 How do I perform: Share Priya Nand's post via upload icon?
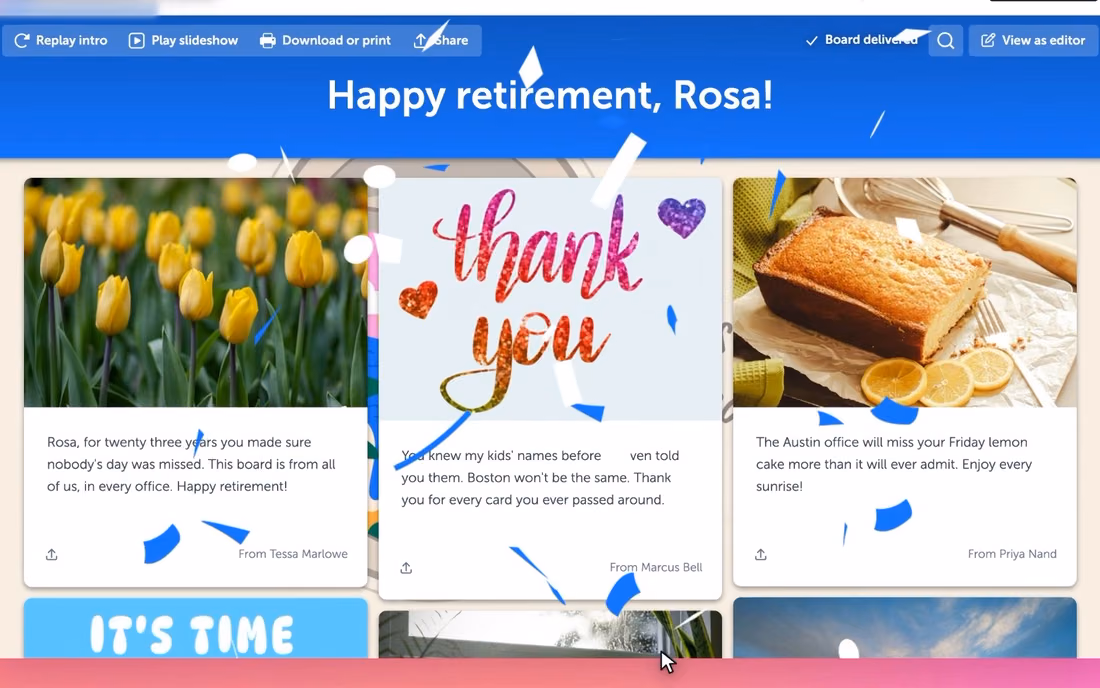tap(761, 555)
